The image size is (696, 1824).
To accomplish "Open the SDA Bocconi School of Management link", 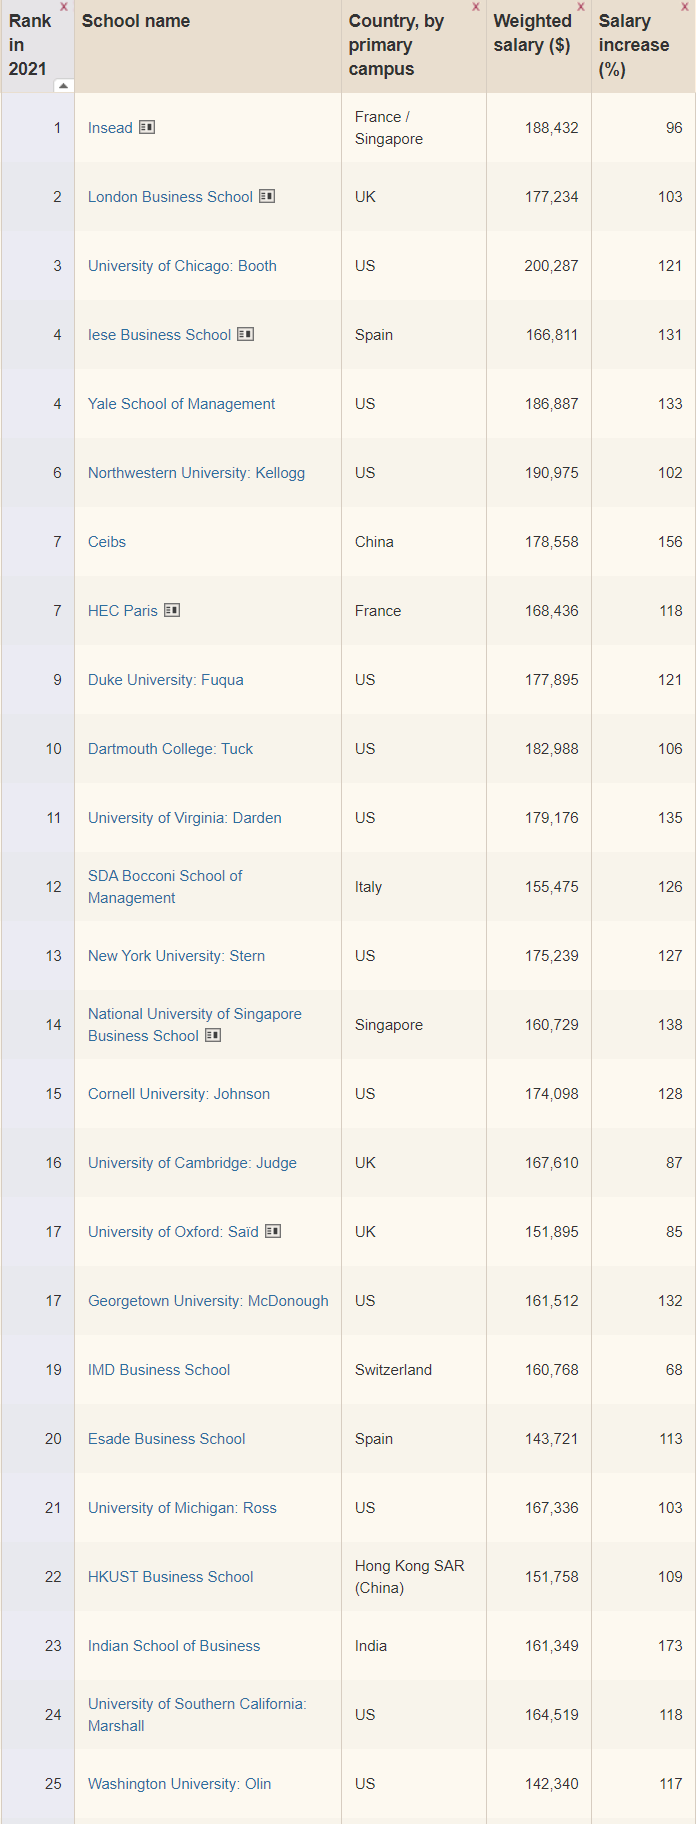I will (x=165, y=887).
